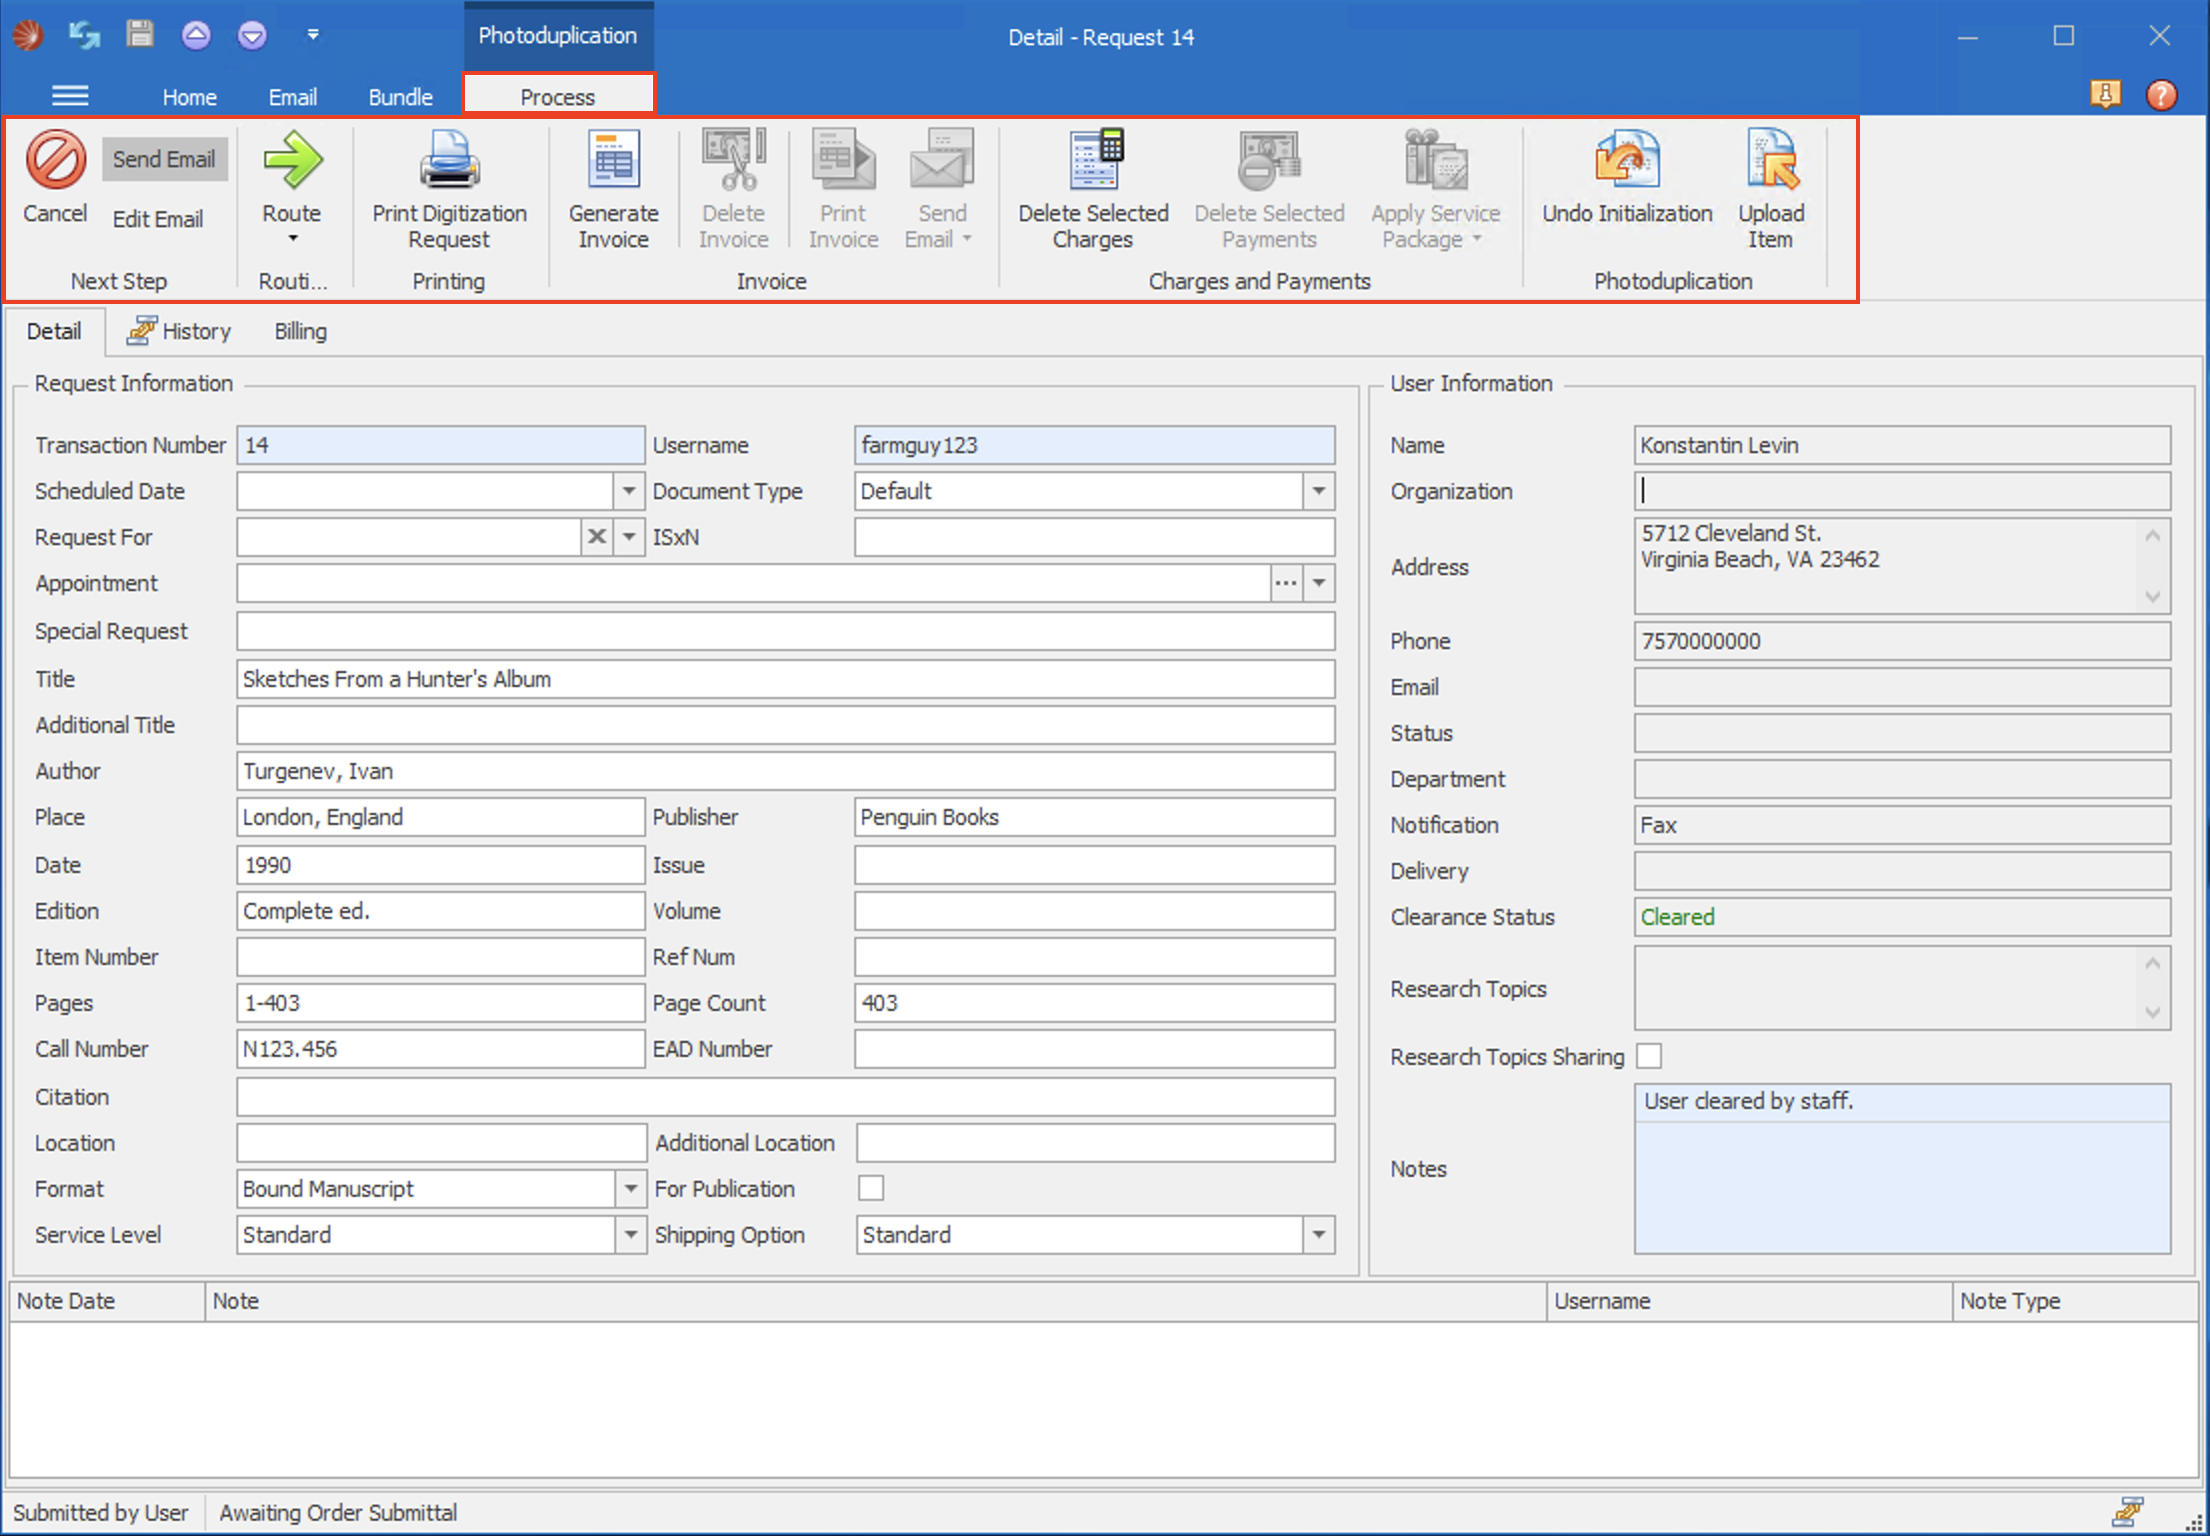Open the Billing tab
This screenshot has width=2210, height=1536.
300,331
